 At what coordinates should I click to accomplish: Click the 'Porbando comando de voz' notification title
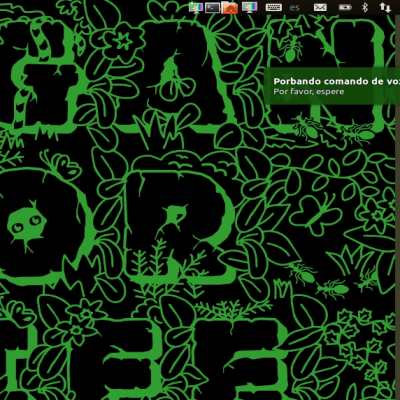click(337, 81)
